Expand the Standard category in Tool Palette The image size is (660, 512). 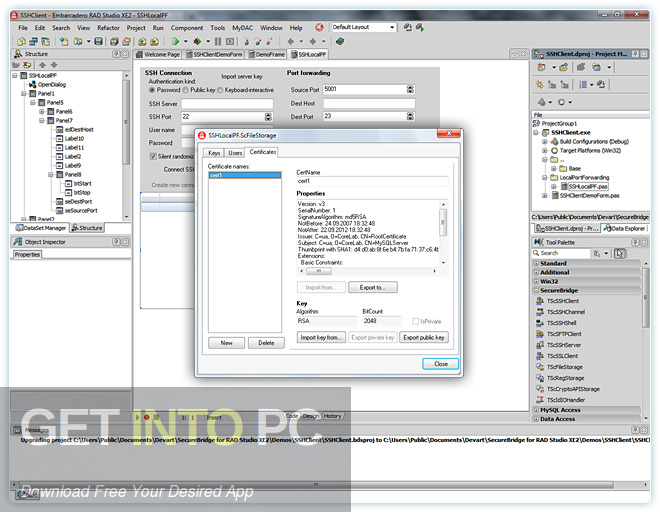[x=536, y=263]
